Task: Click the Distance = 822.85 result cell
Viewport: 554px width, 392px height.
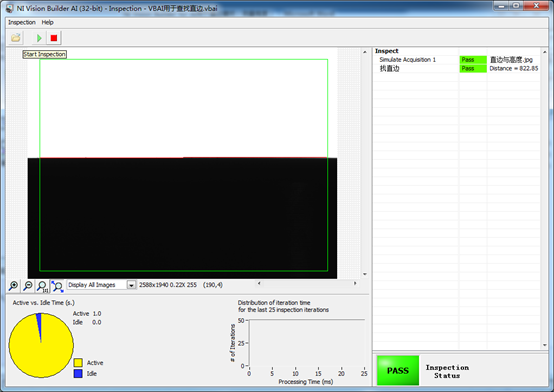Action: pyautogui.click(x=513, y=69)
